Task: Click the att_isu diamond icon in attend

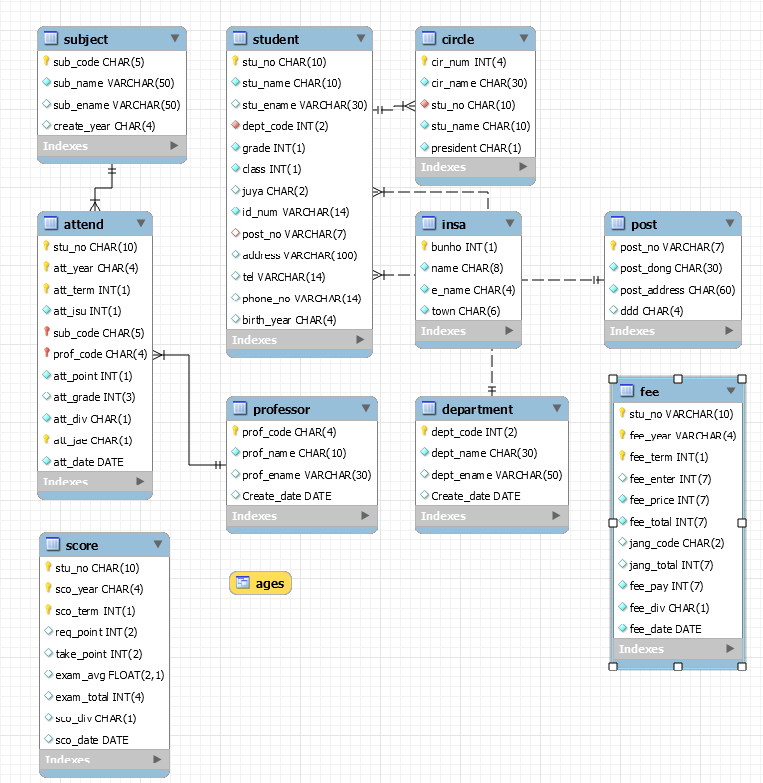Action: 46,310
